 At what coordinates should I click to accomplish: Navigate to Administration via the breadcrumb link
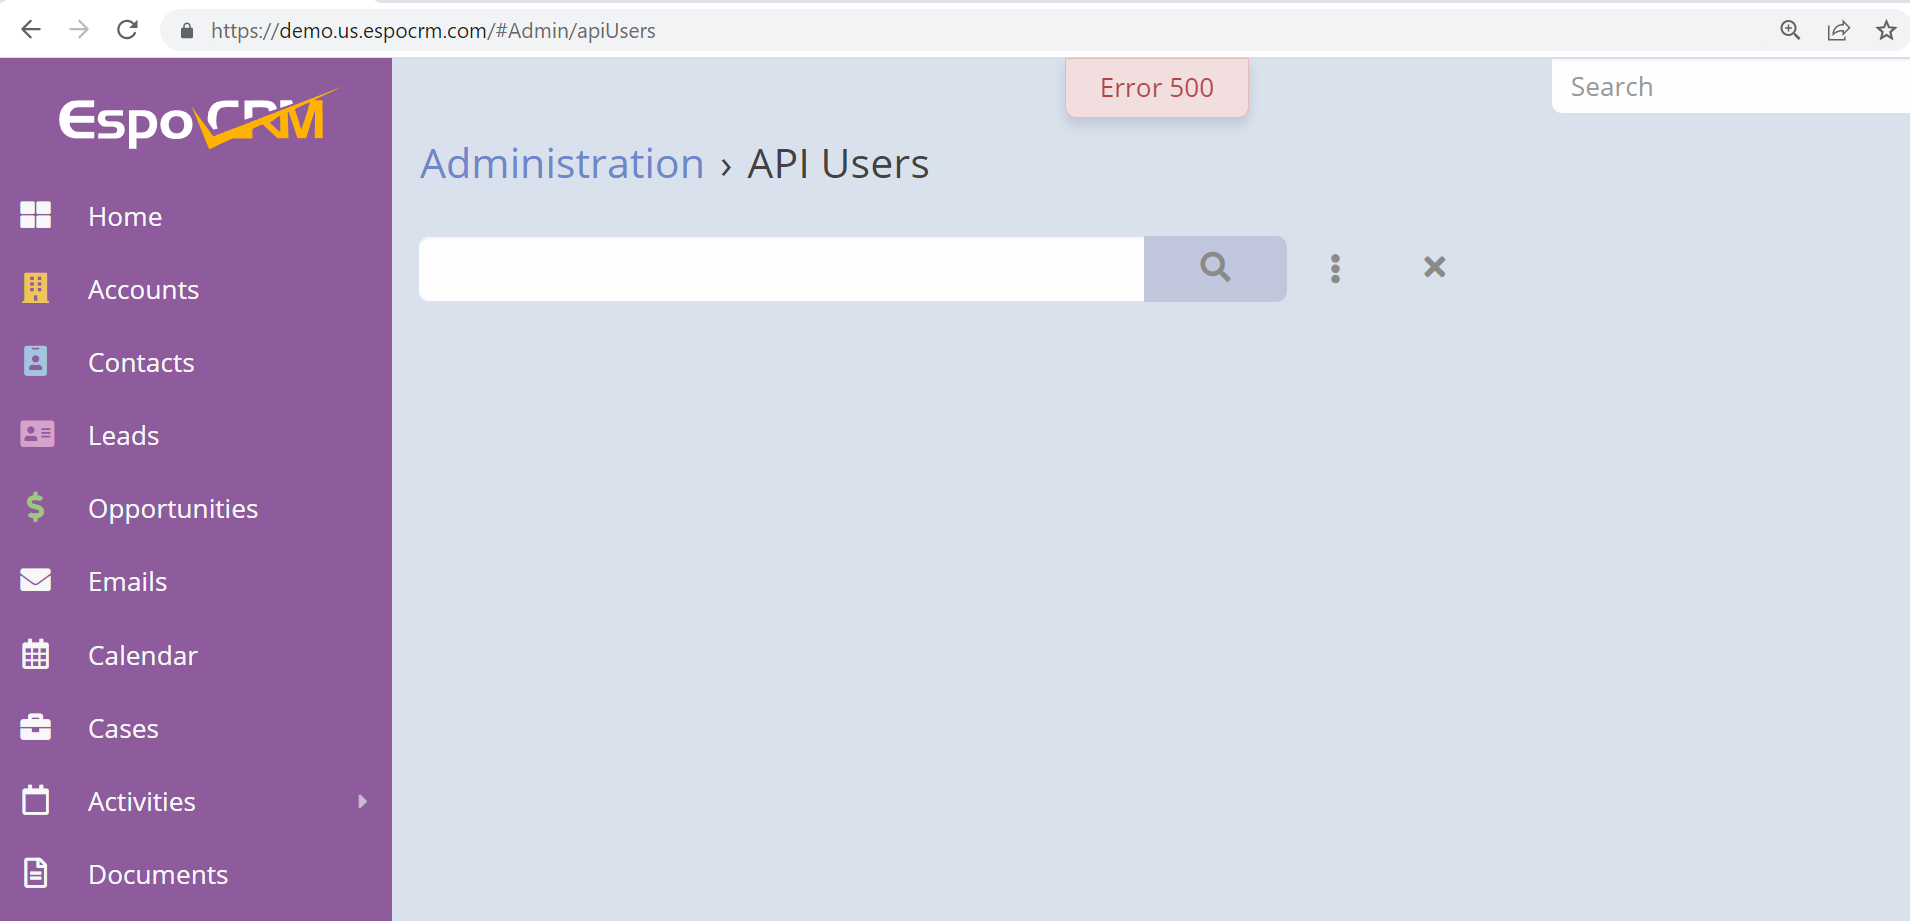coord(561,163)
